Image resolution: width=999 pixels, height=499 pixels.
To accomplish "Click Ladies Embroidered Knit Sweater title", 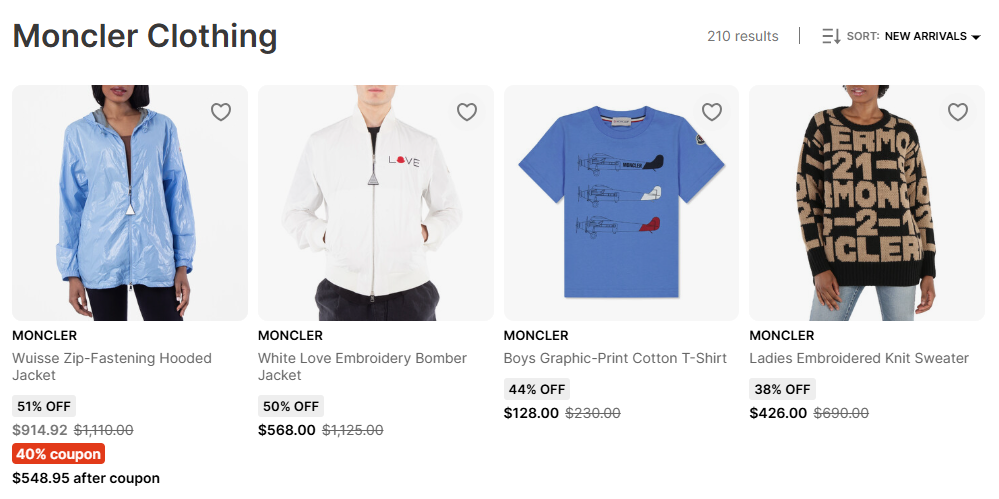I will coord(859,358).
